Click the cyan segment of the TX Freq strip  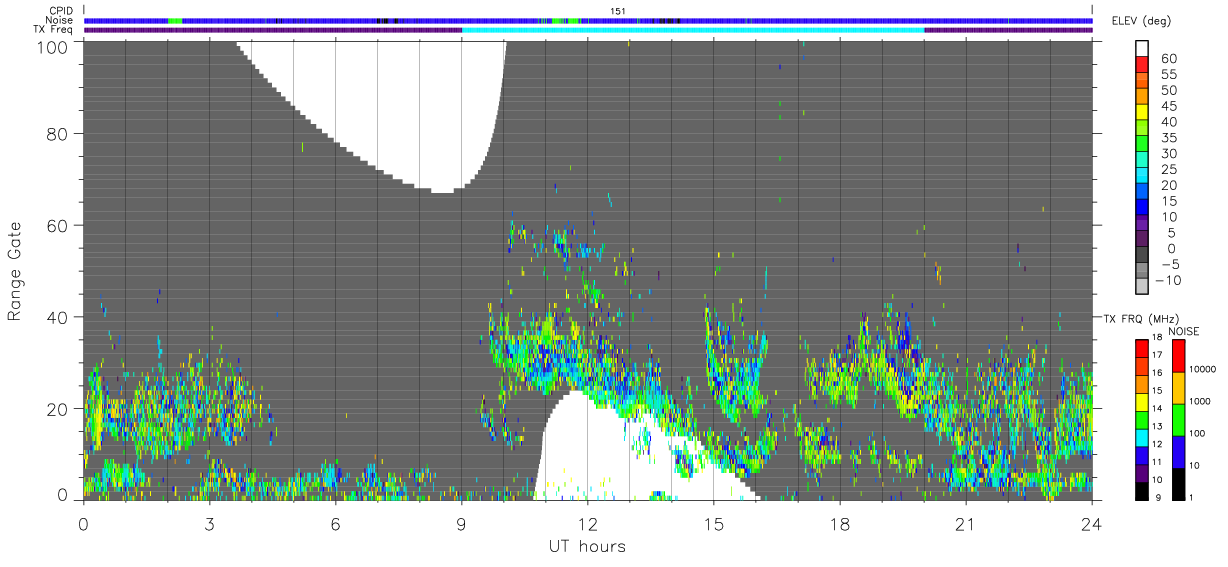tap(693, 30)
